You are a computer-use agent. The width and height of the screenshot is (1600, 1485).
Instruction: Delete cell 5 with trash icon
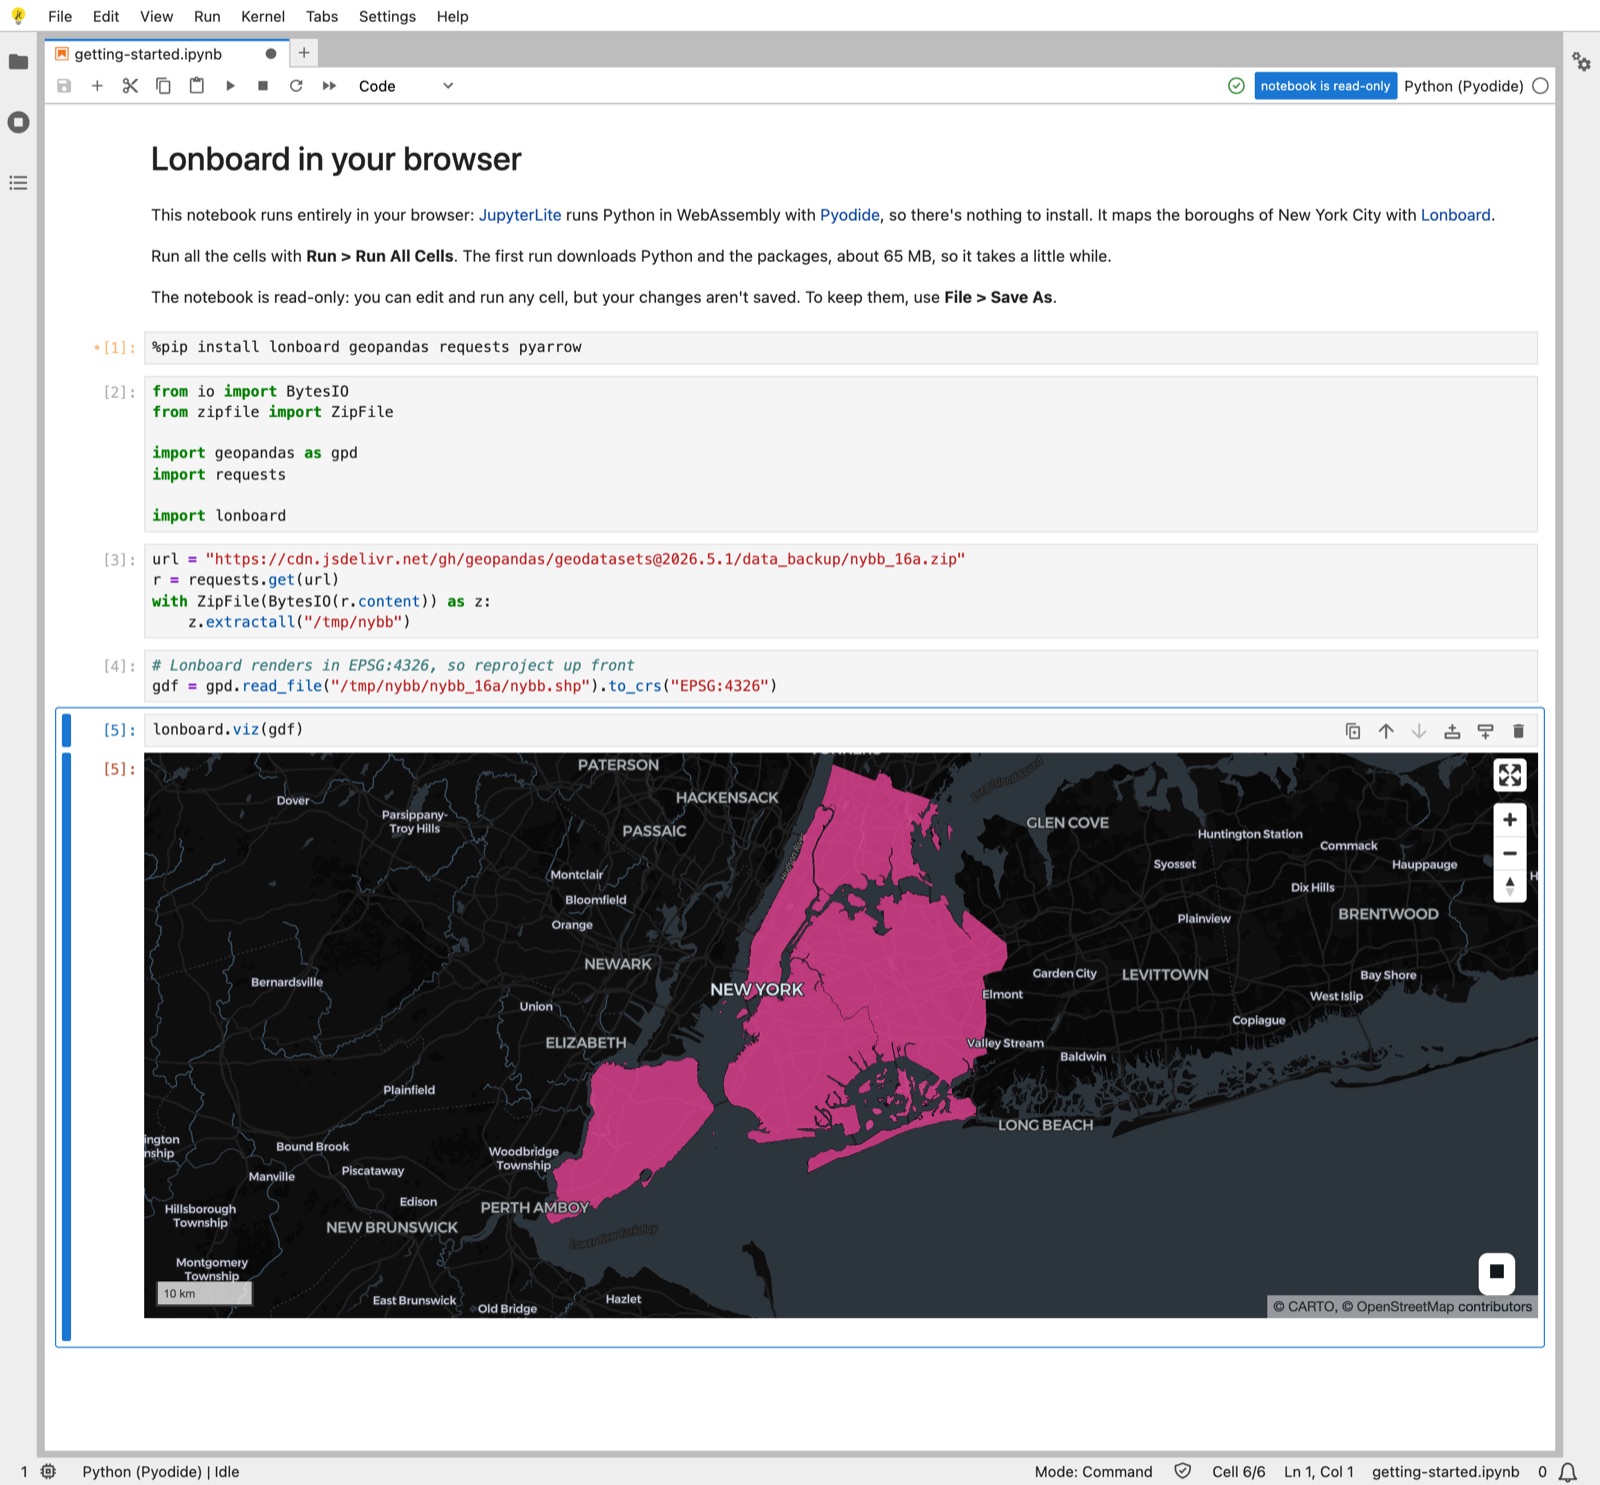tap(1518, 731)
